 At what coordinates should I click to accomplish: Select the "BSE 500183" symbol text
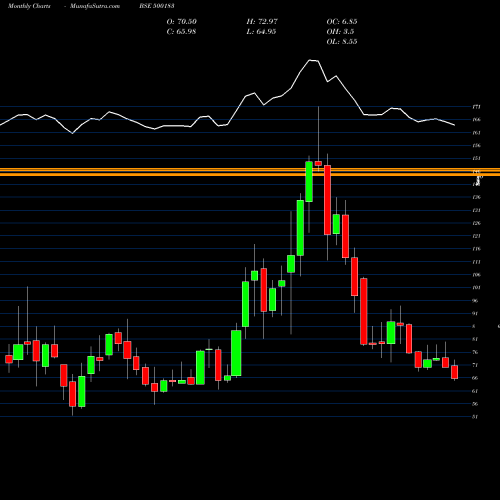coord(157,6)
